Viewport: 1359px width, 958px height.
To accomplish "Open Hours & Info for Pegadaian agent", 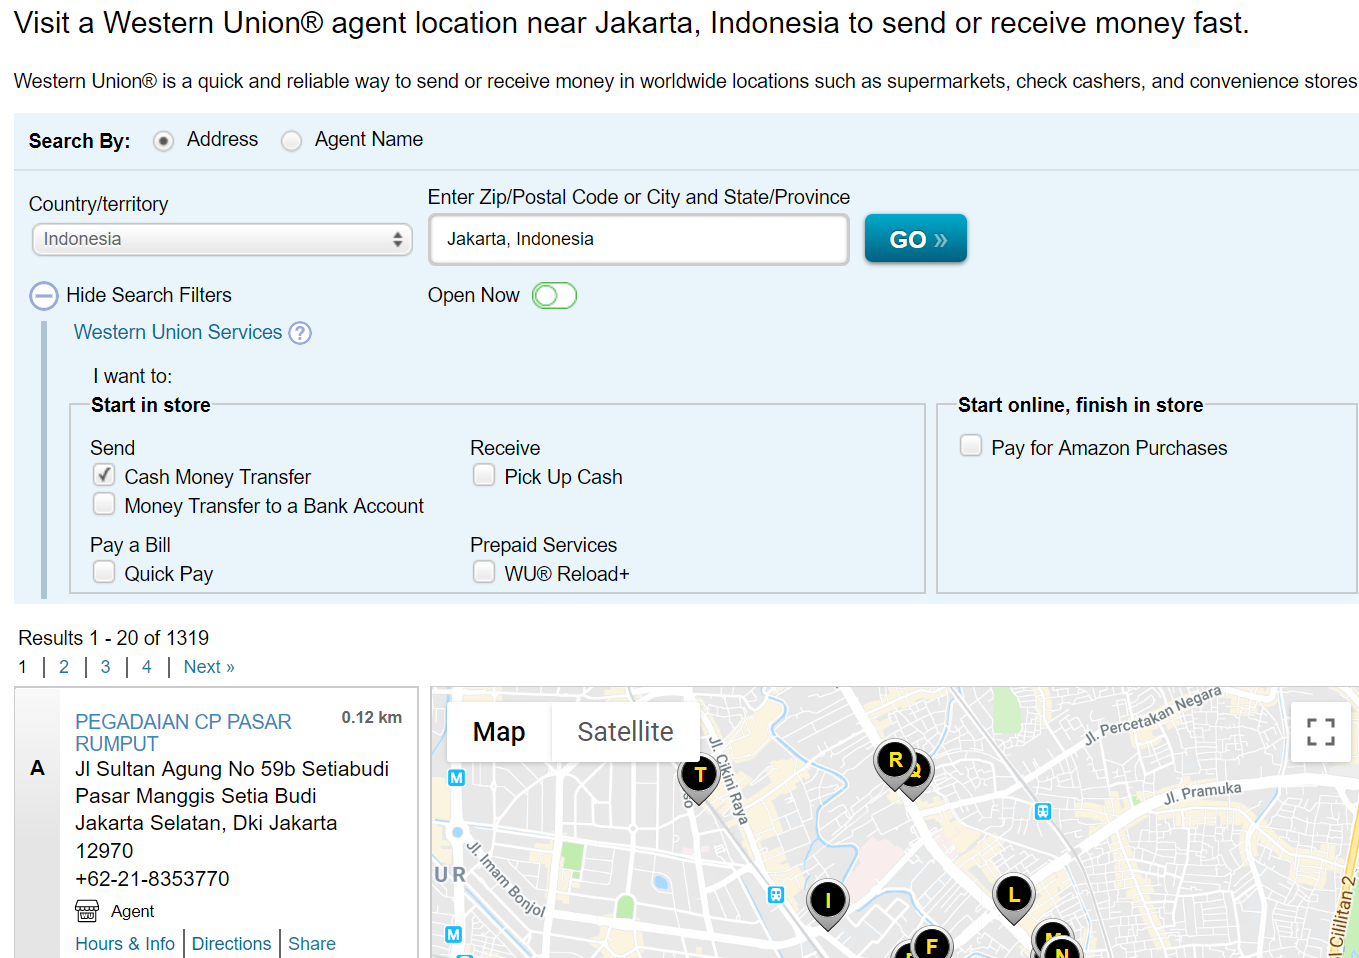I will (125, 944).
